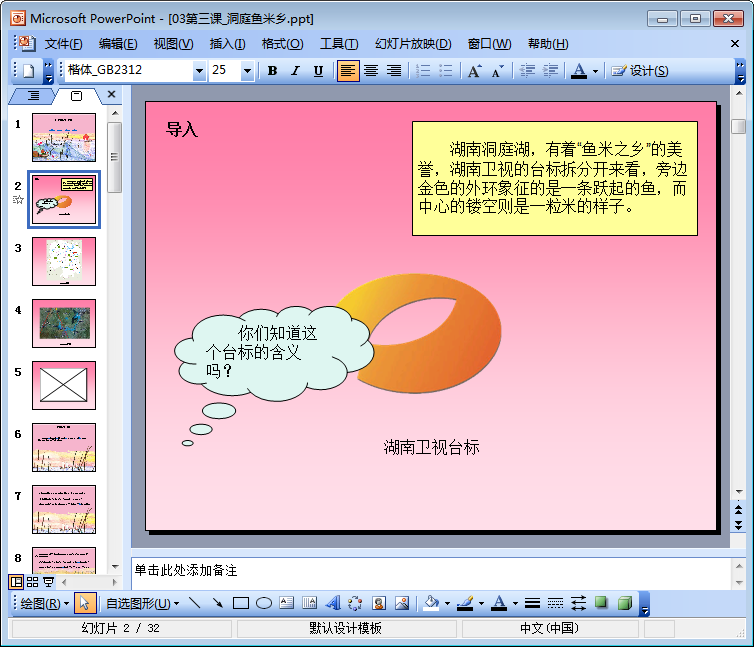Viewport: 754px width, 647px height.
Task: Open the 插入(I) menu
Action: pyautogui.click(x=227, y=44)
